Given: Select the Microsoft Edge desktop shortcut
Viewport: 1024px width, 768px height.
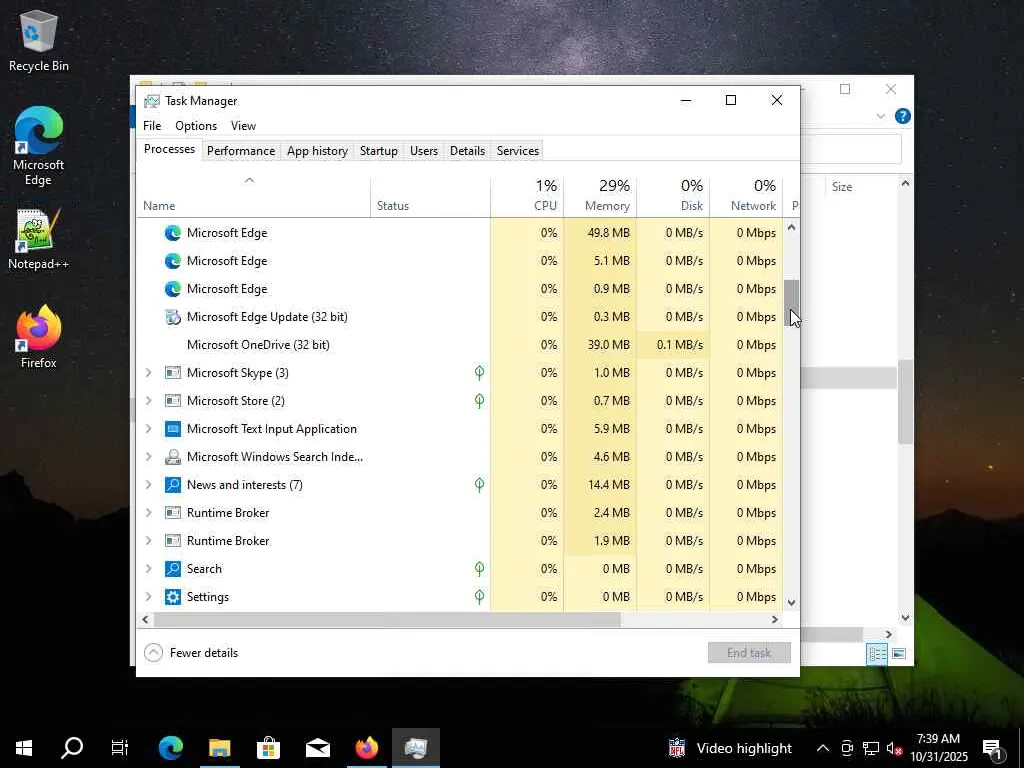Looking at the screenshot, I should (39, 146).
